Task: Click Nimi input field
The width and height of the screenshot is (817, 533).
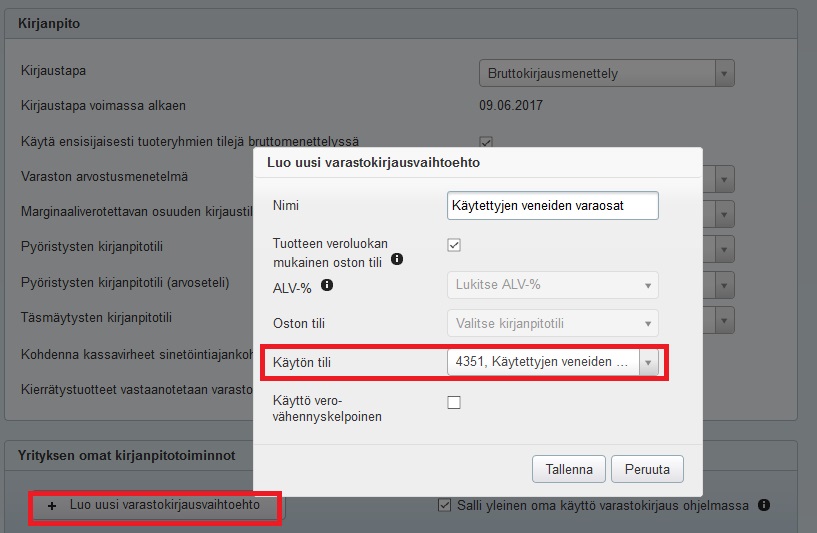Action: tap(553, 205)
